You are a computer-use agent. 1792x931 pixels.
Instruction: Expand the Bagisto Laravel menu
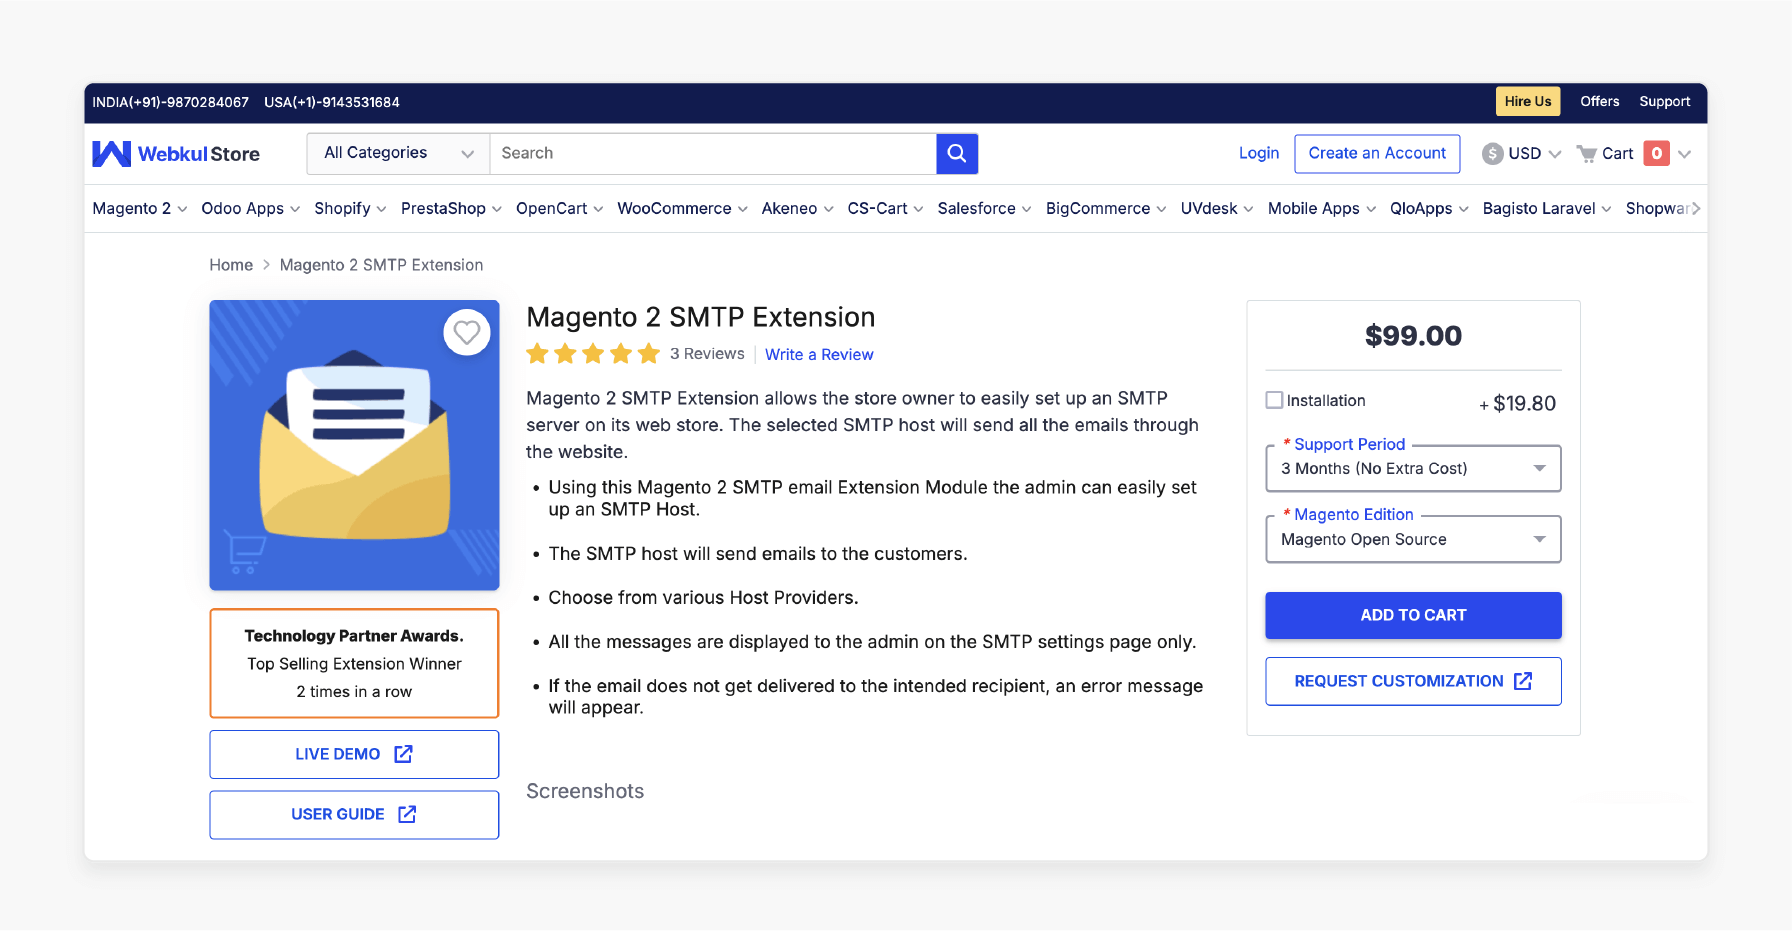(1547, 208)
